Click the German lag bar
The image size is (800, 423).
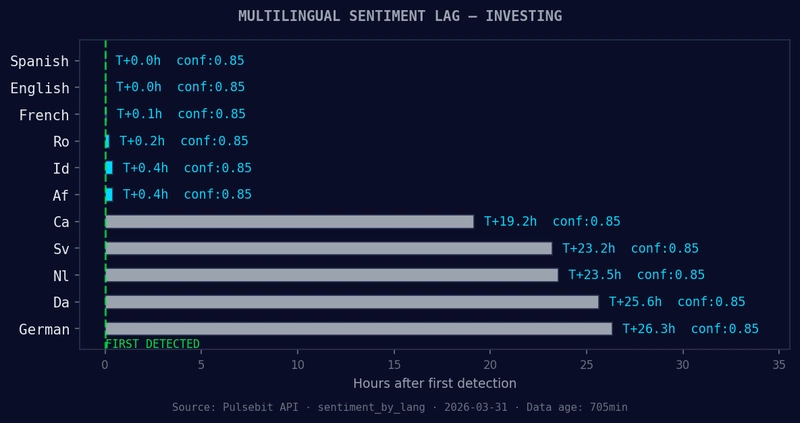click(358, 328)
